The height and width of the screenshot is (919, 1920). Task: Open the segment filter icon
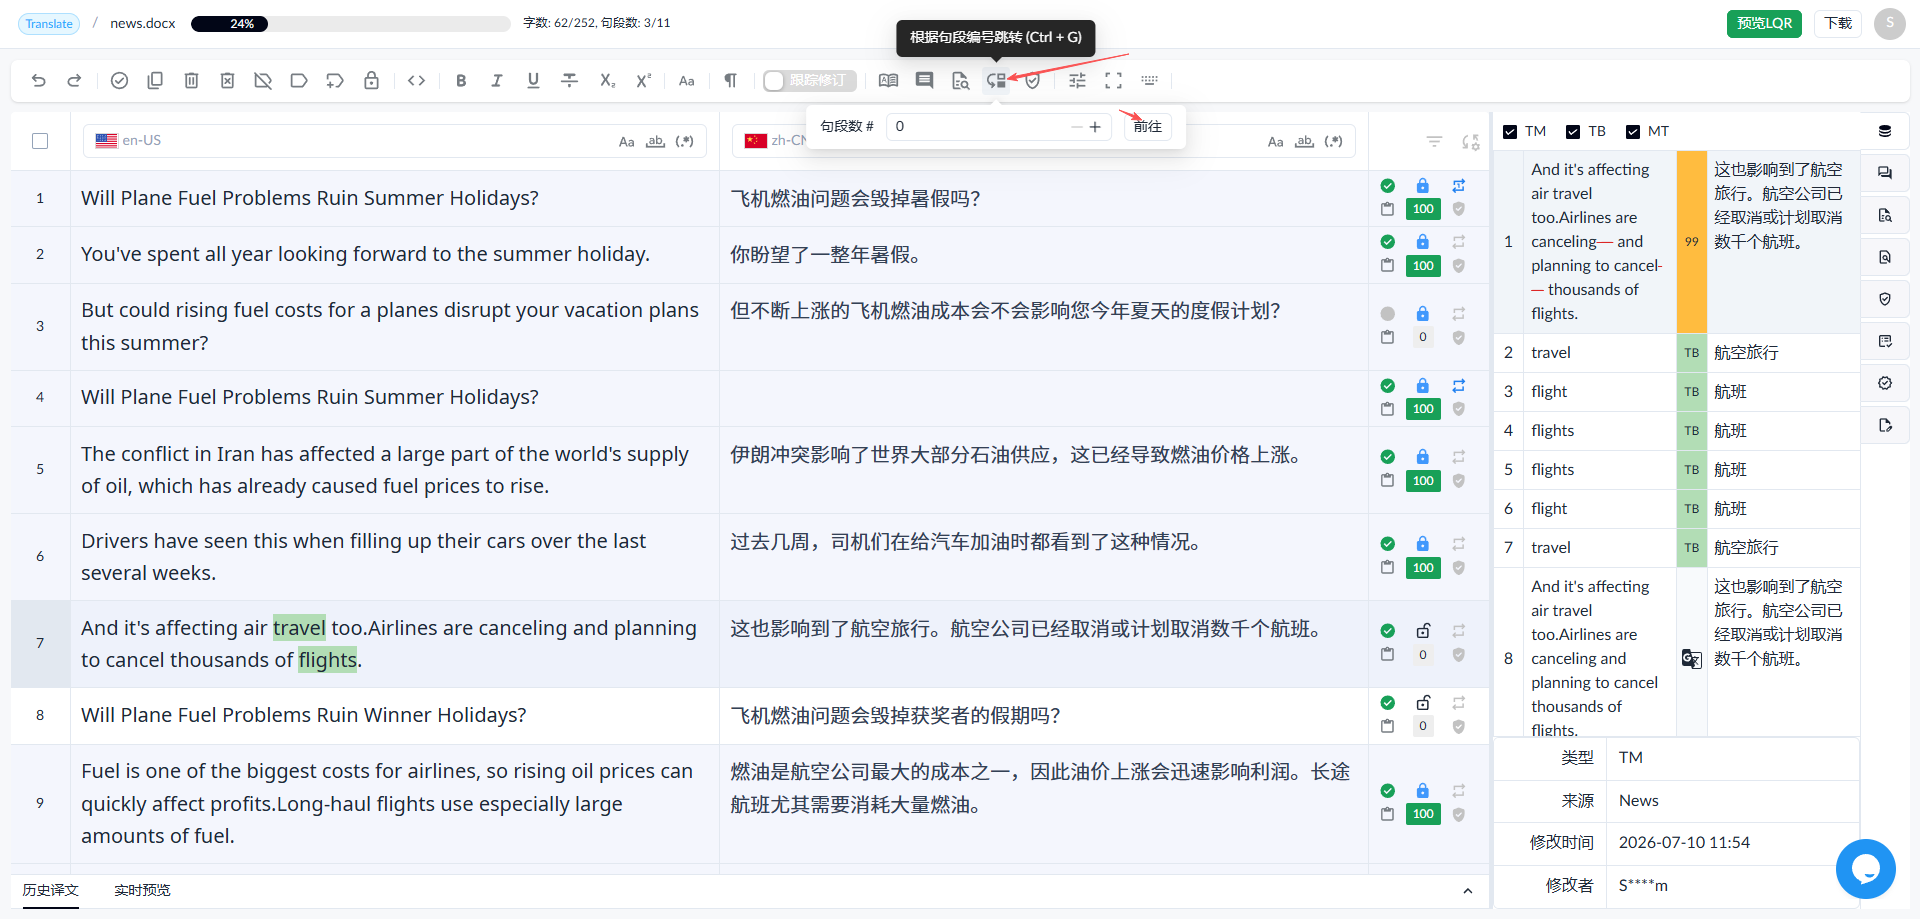point(1434,142)
